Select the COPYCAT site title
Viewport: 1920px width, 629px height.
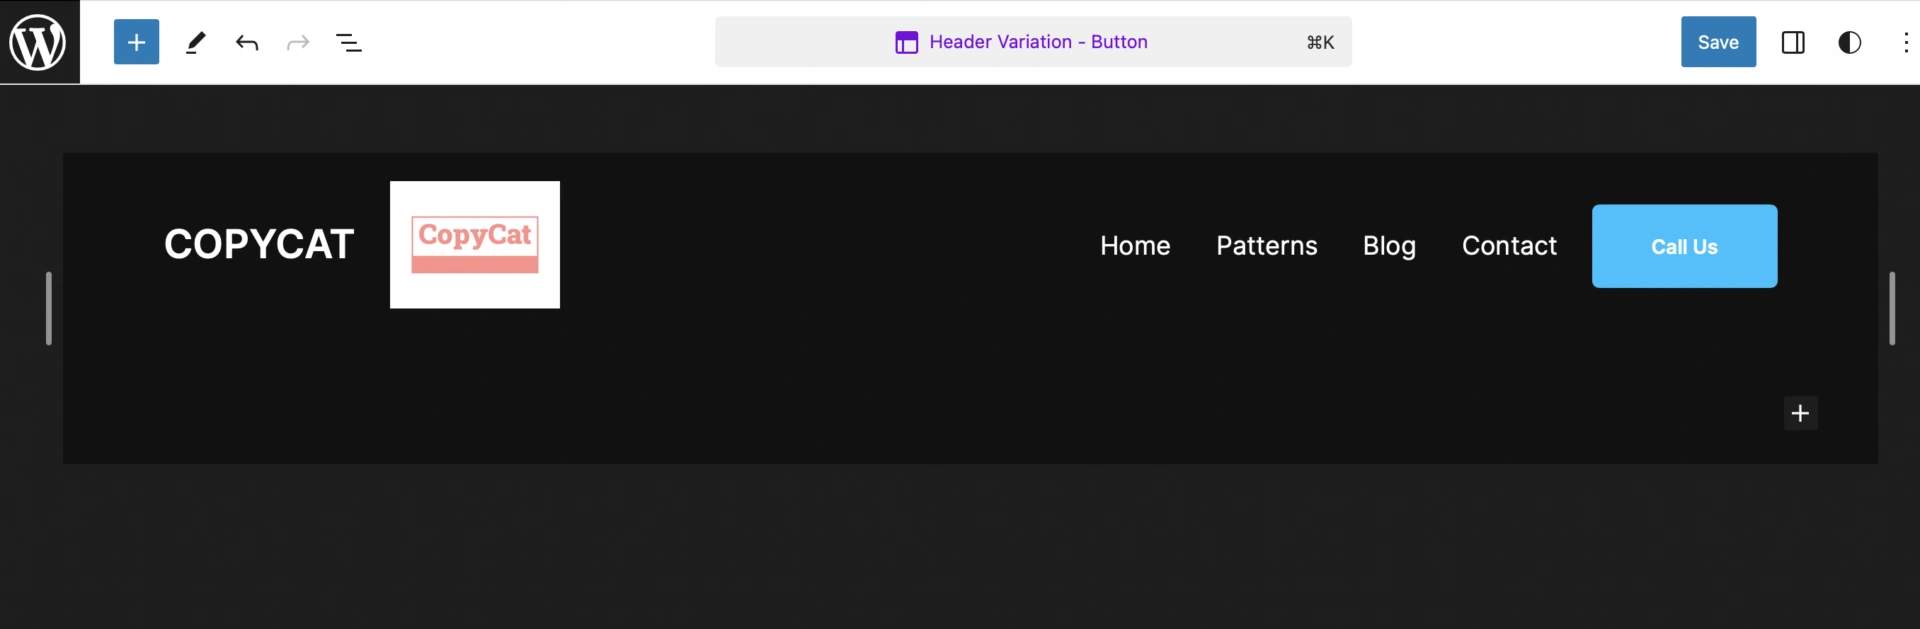pyautogui.click(x=259, y=245)
